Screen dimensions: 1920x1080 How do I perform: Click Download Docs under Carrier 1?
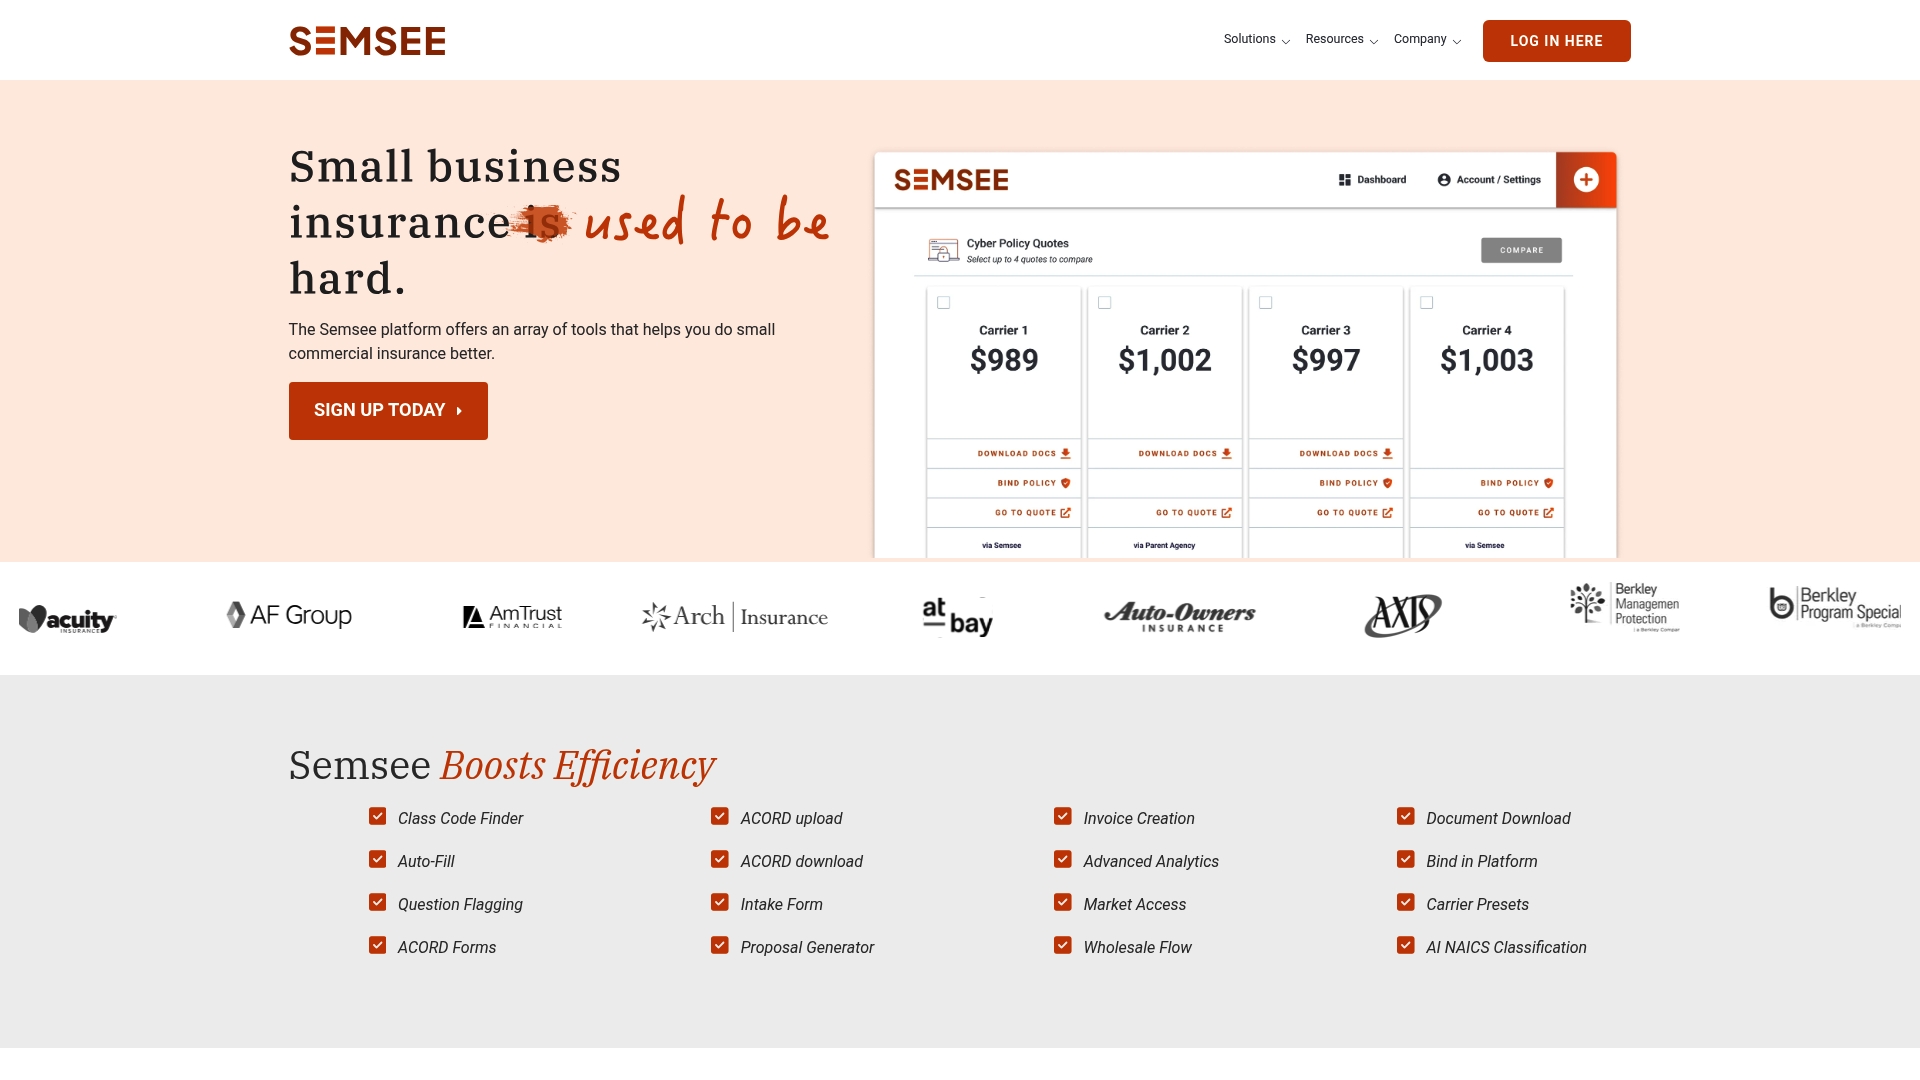click(x=1024, y=454)
